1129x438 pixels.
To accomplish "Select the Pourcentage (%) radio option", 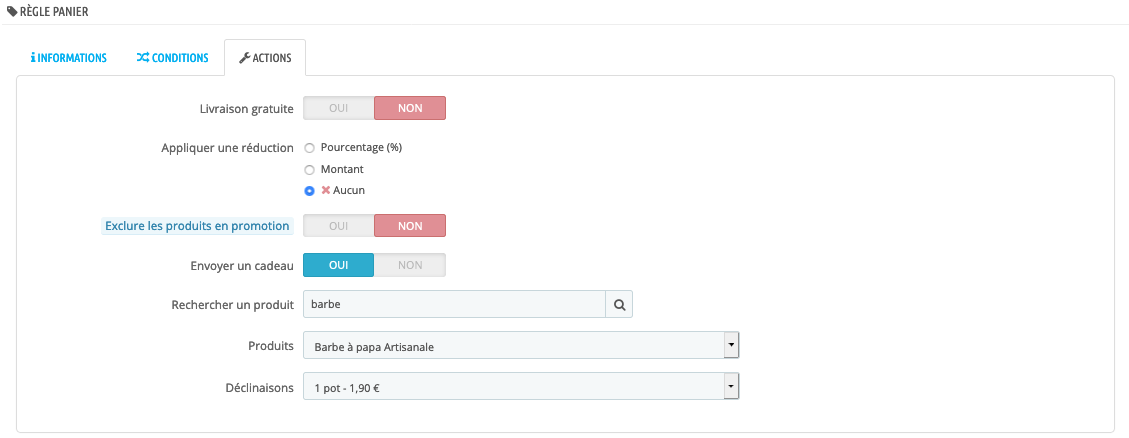I will point(310,148).
